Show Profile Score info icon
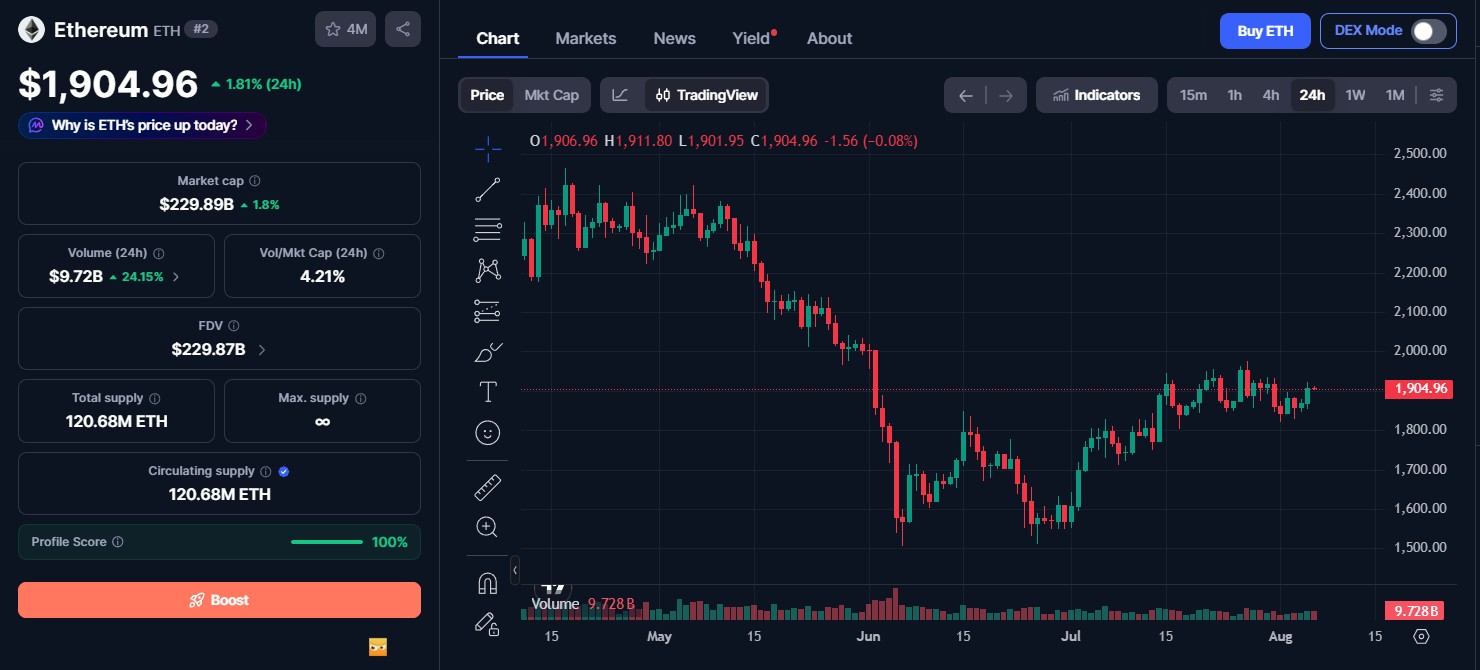 pos(118,542)
